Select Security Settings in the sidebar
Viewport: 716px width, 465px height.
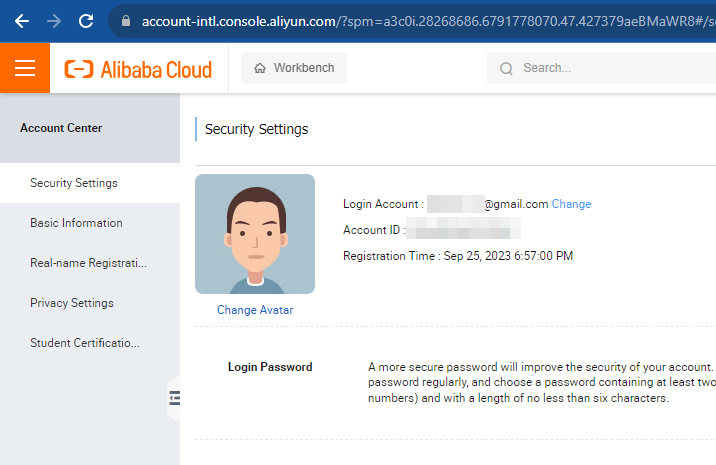point(74,183)
